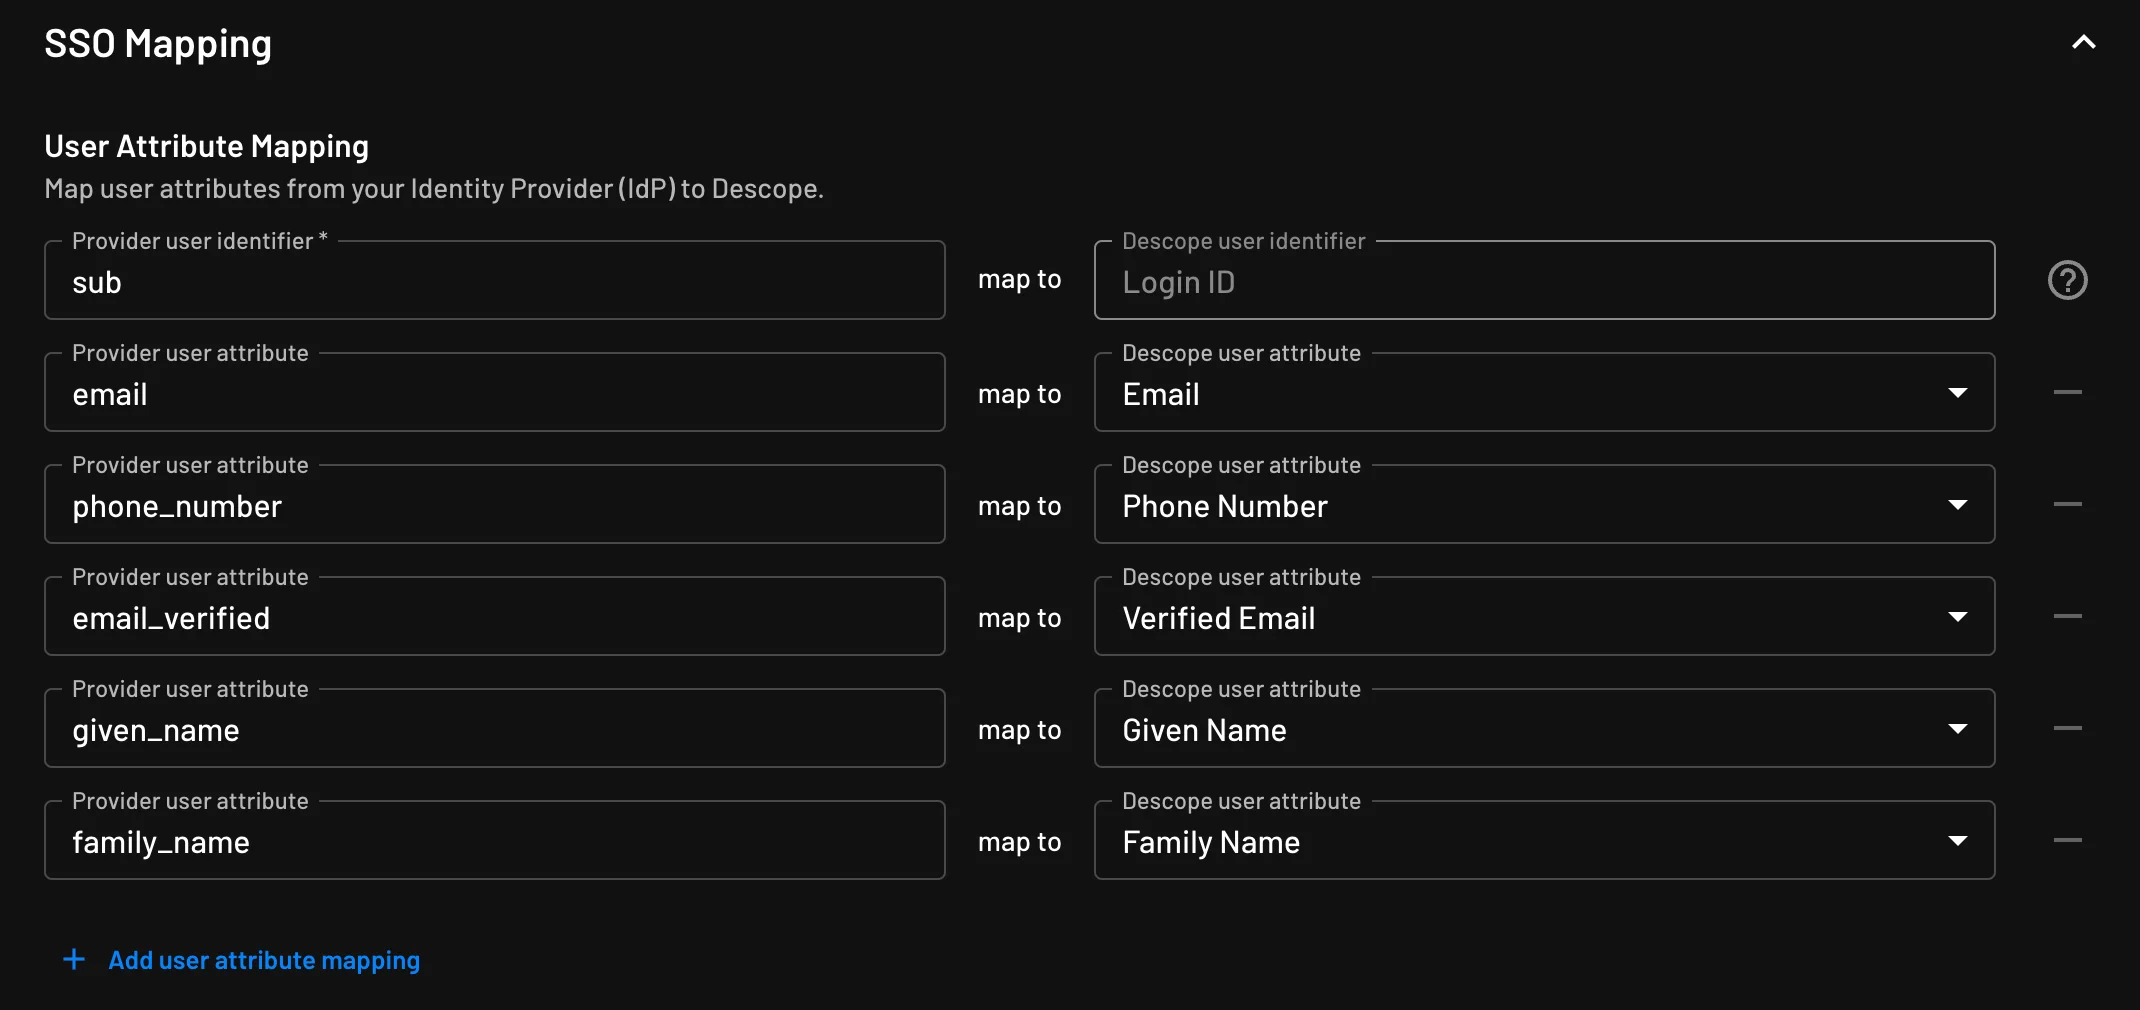The height and width of the screenshot is (1010, 2140).
Task: Collapse the SSO Mapping section
Action: pos(2083,42)
